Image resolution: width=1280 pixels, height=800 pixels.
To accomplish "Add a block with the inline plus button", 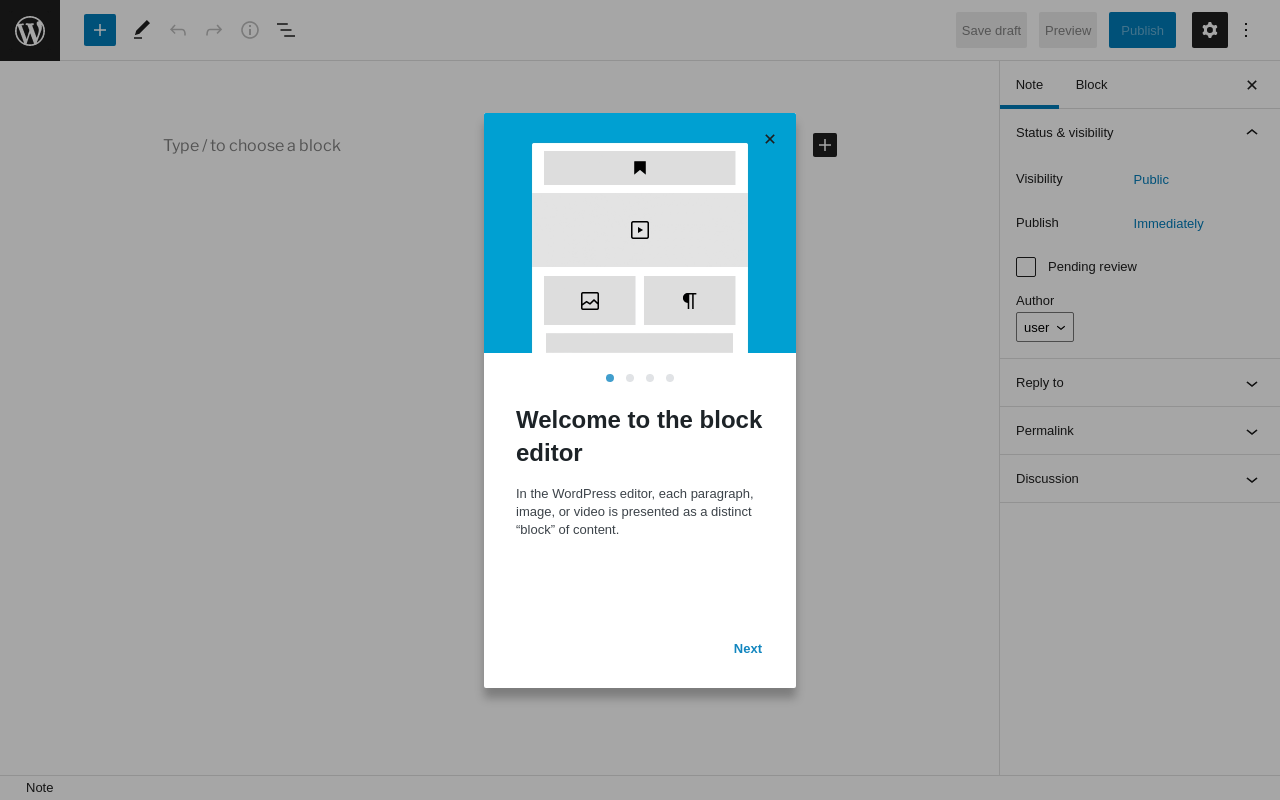I will [x=825, y=145].
